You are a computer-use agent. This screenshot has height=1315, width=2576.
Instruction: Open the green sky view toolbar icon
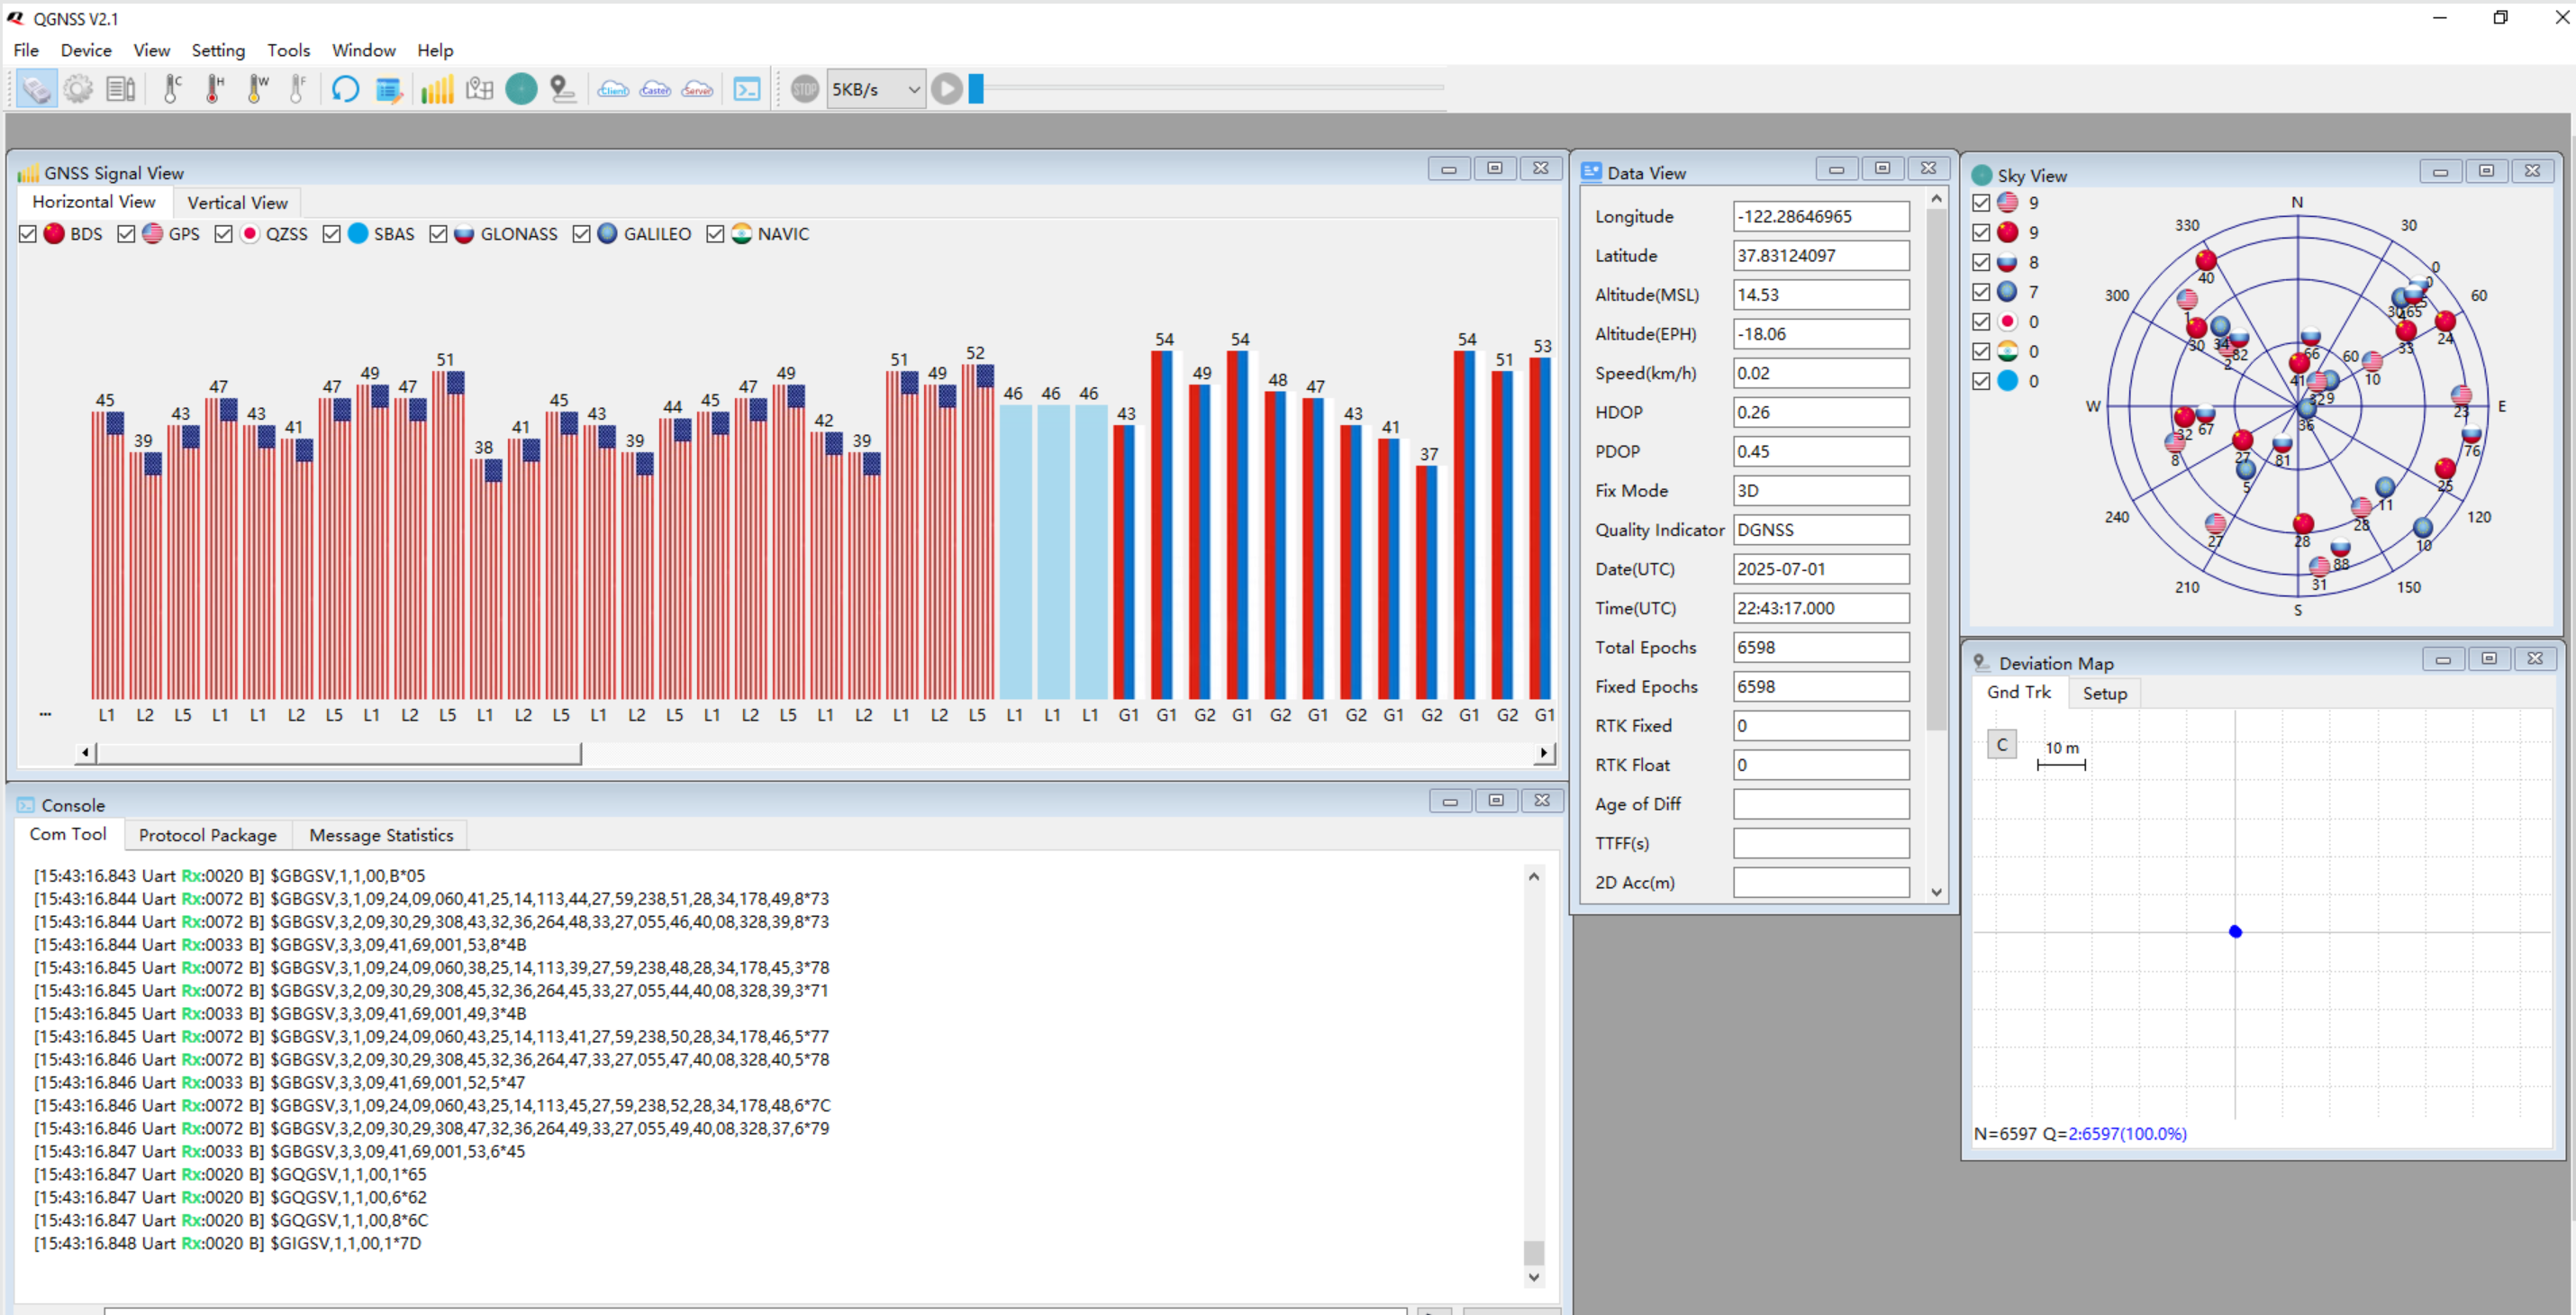(521, 90)
